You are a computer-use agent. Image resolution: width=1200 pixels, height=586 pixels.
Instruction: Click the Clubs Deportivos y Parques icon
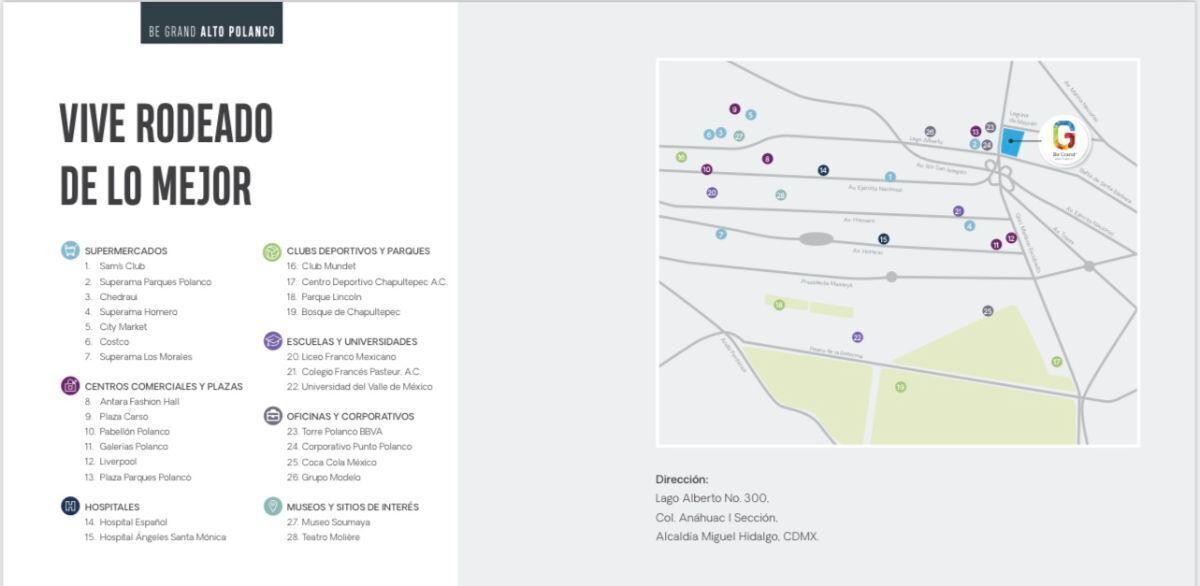[x=272, y=251]
